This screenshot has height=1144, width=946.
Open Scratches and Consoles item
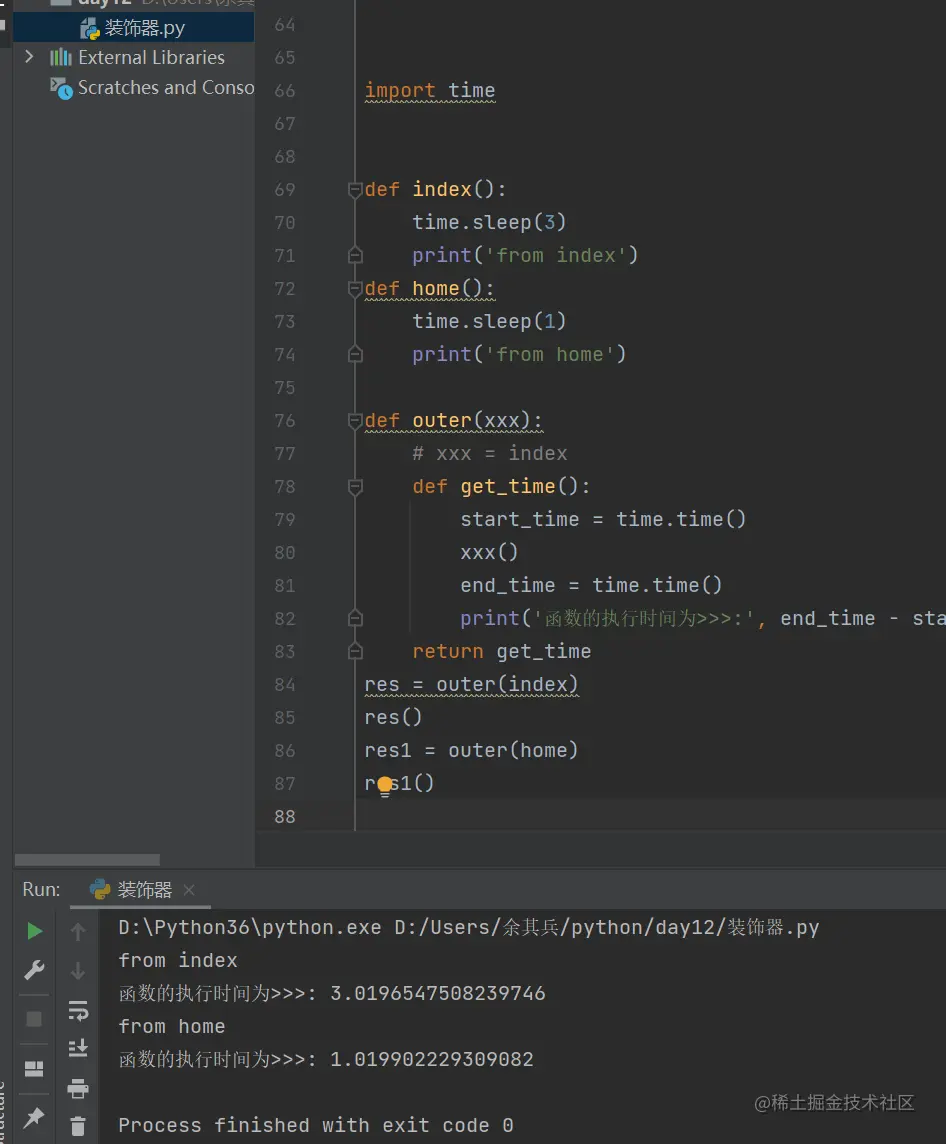pos(166,88)
